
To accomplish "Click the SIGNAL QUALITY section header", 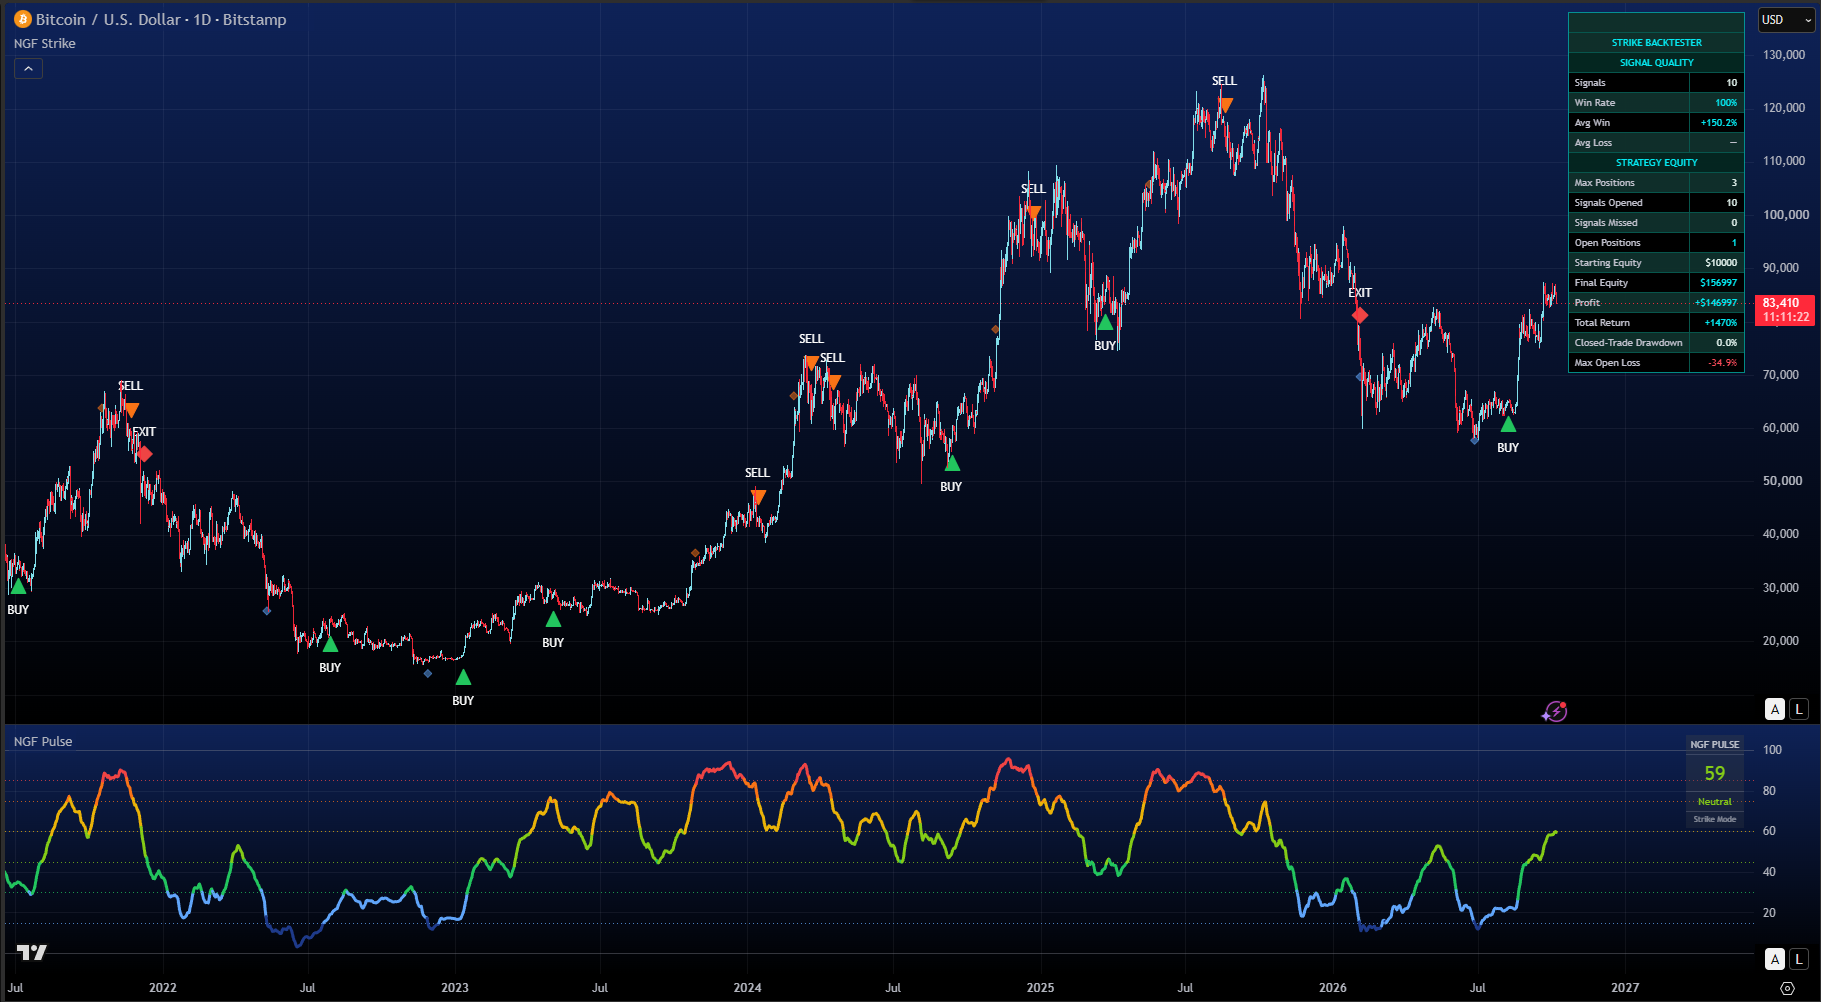I will pyautogui.click(x=1656, y=63).
